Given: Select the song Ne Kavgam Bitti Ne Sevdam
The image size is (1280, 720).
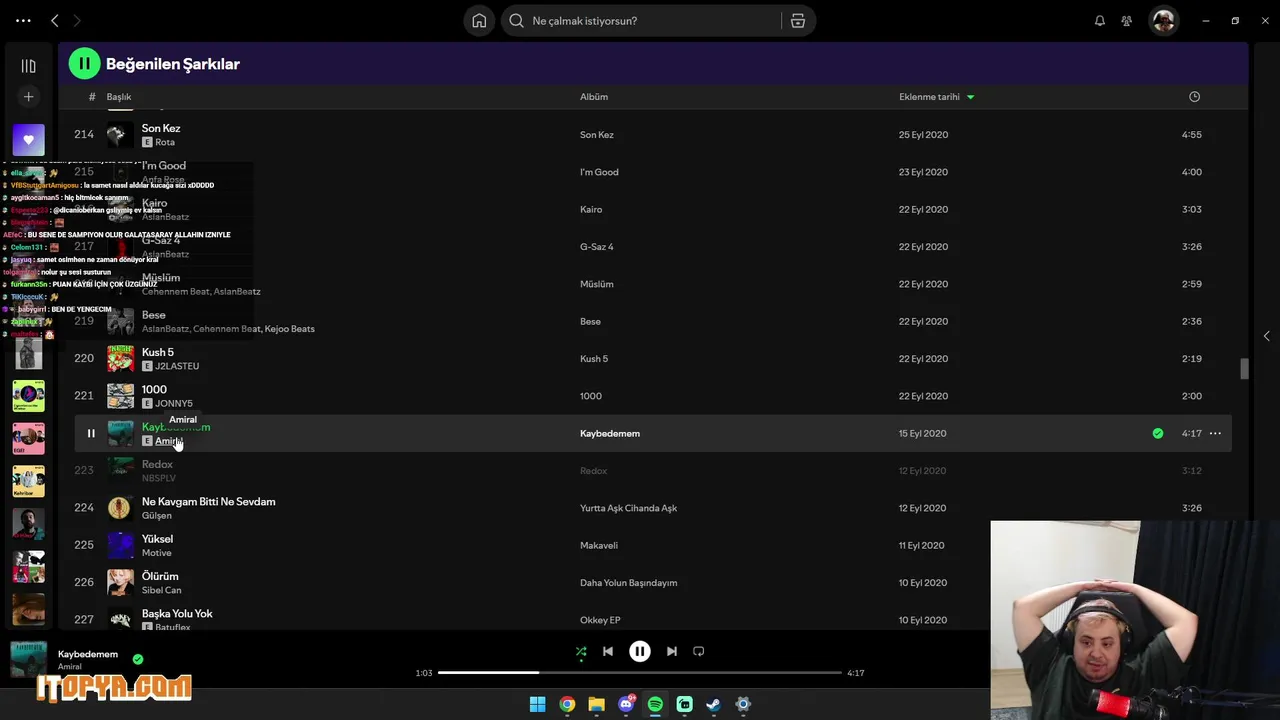Looking at the screenshot, I should click(x=208, y=502).
